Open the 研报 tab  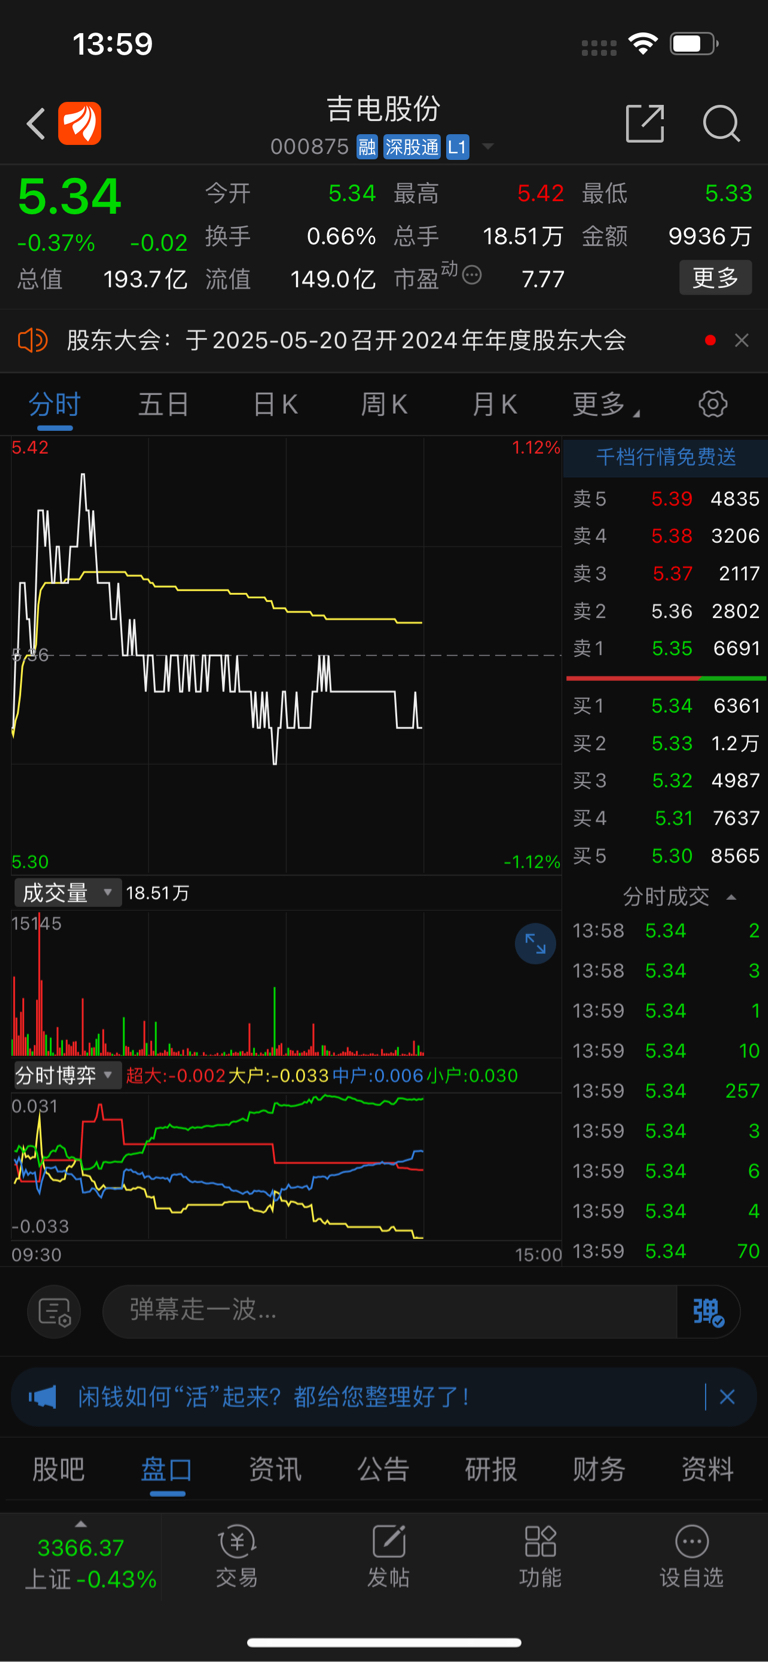pos(491,1469)
